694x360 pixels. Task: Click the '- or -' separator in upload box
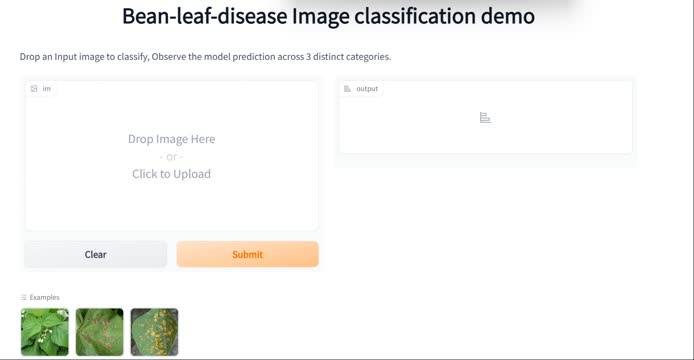coord(171,157)
